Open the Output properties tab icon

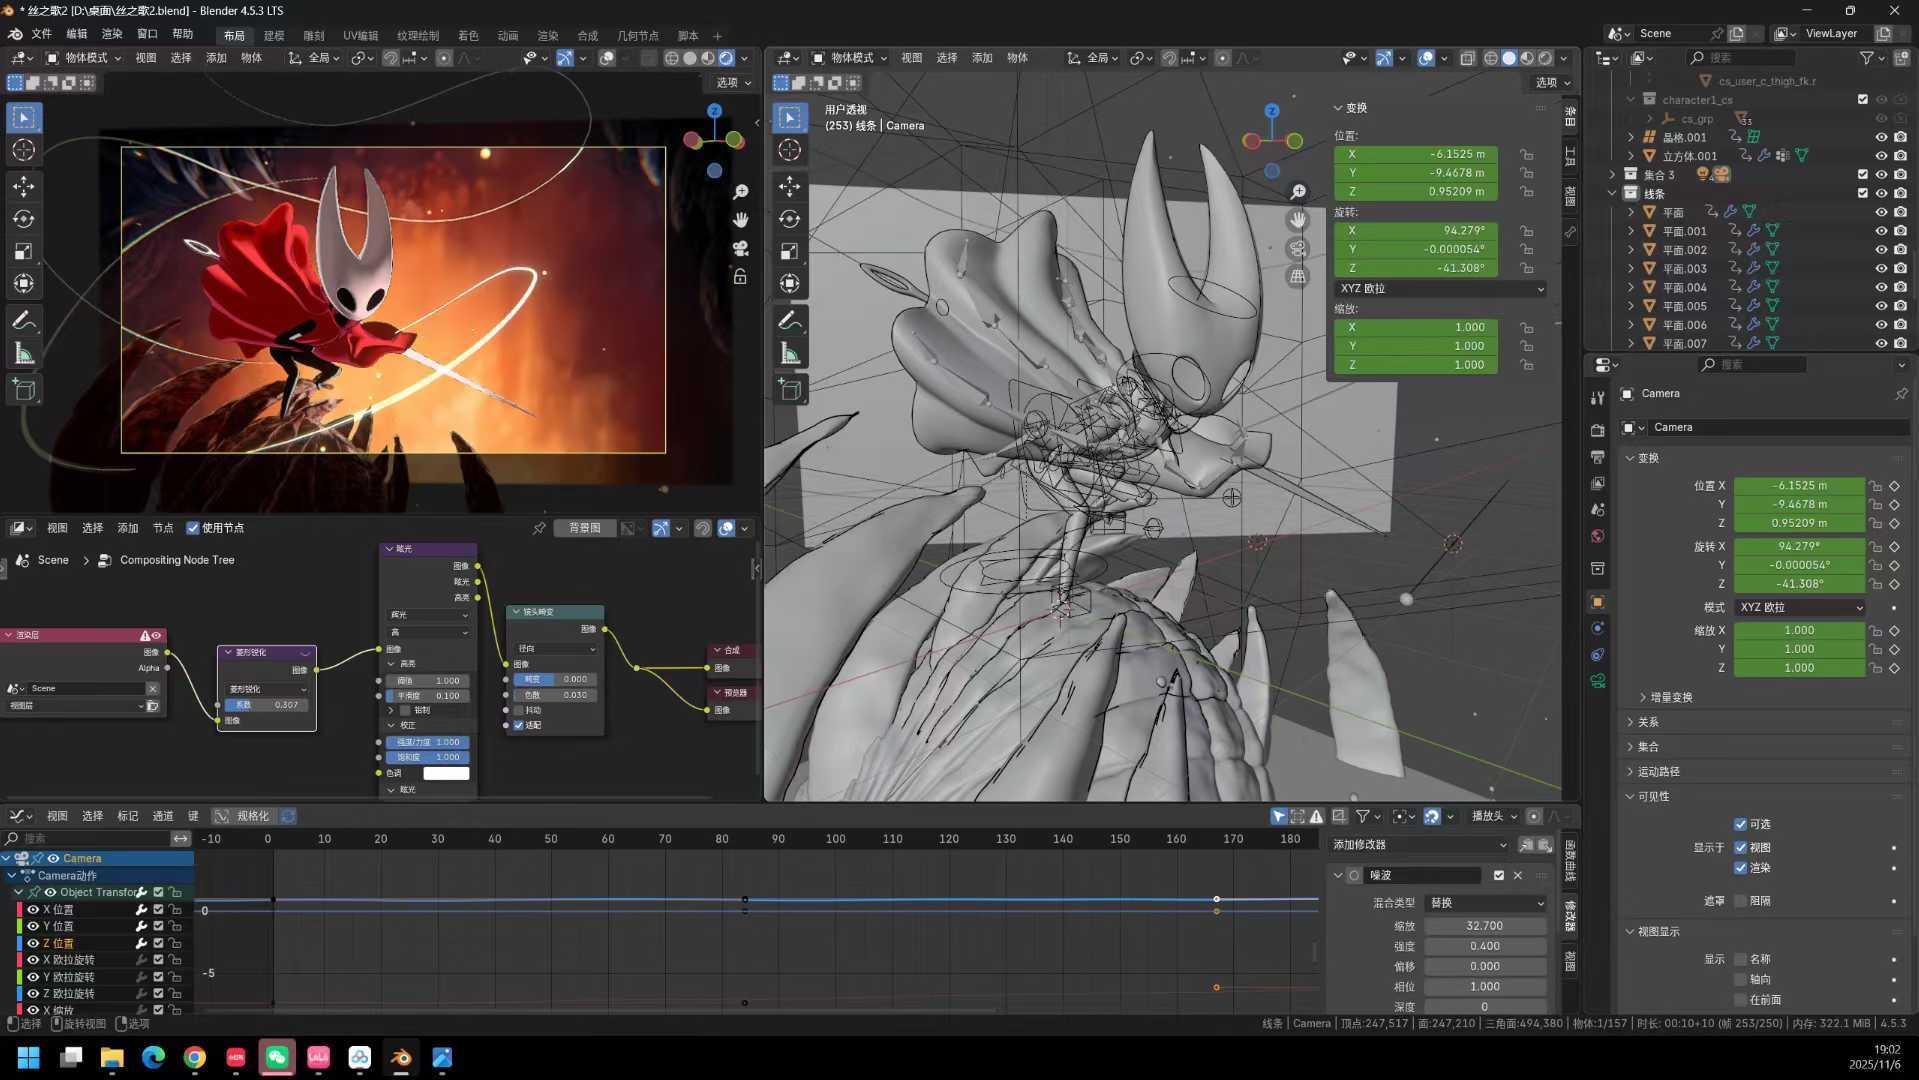(x=1598, y=457)
